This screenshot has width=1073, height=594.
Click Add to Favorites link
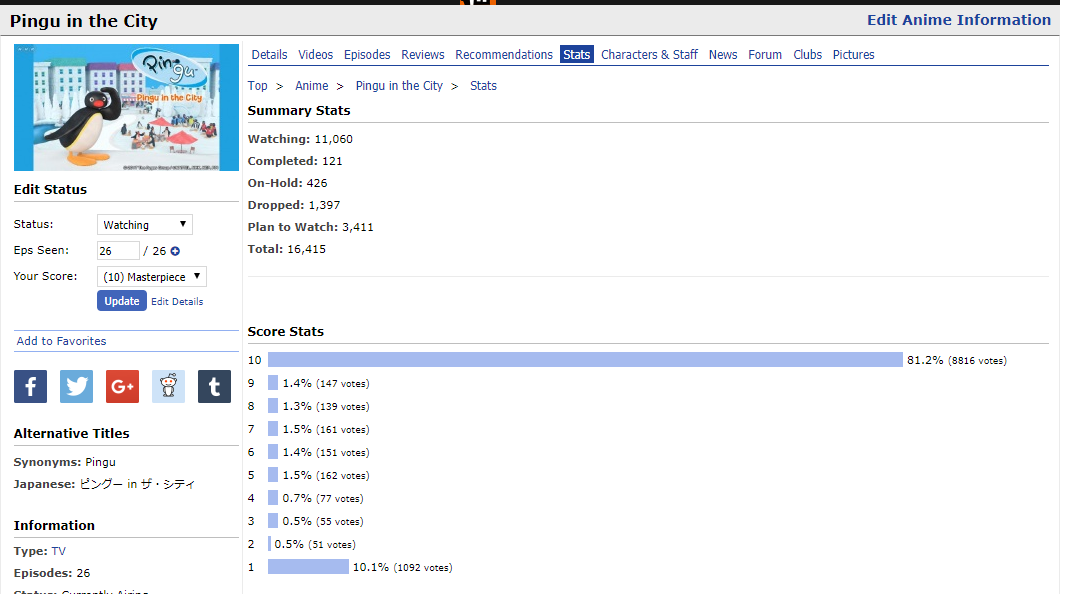[x=61, y=341]
